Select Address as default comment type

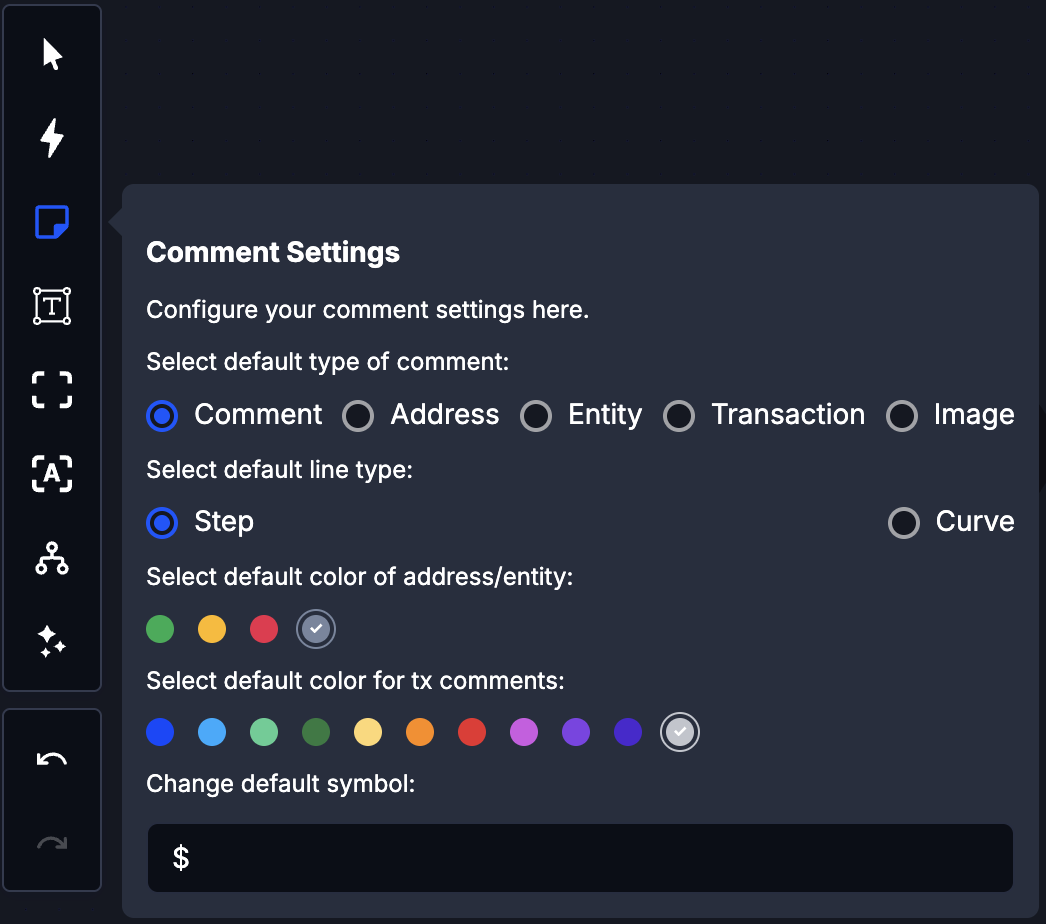click(358, 416)
